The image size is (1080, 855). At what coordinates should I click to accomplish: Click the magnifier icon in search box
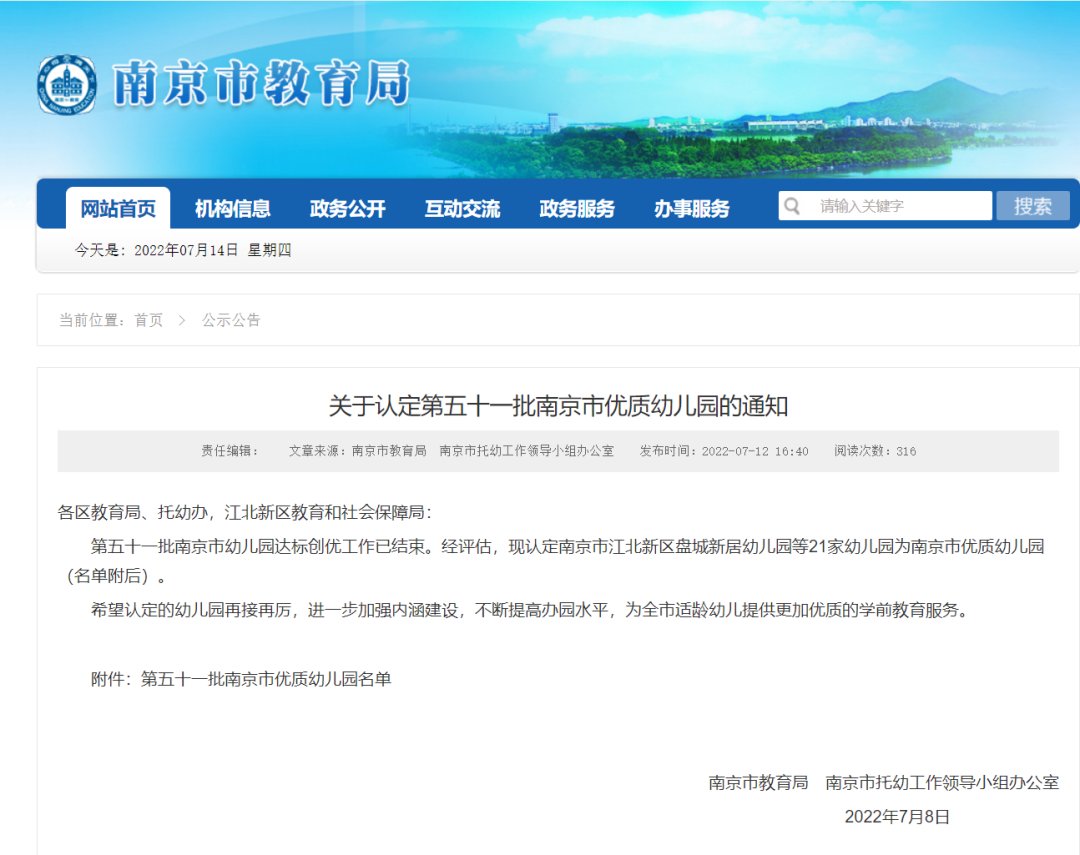(x=793, y=206)
